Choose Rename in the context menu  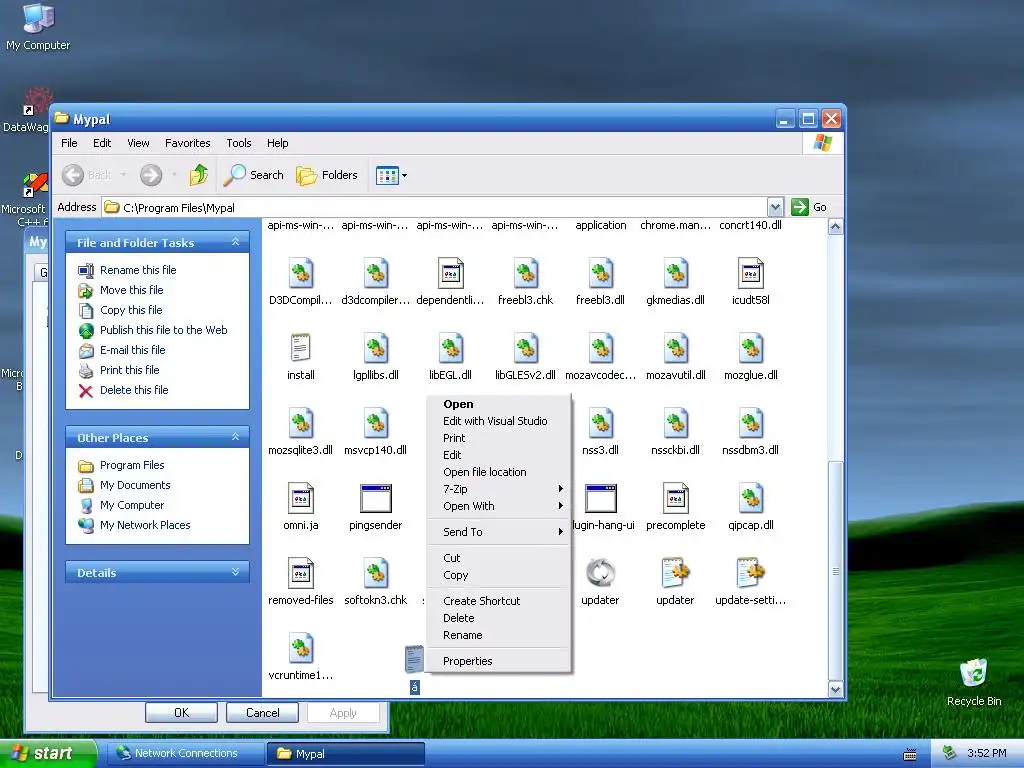pyautogui.click(x=499, y=635)
